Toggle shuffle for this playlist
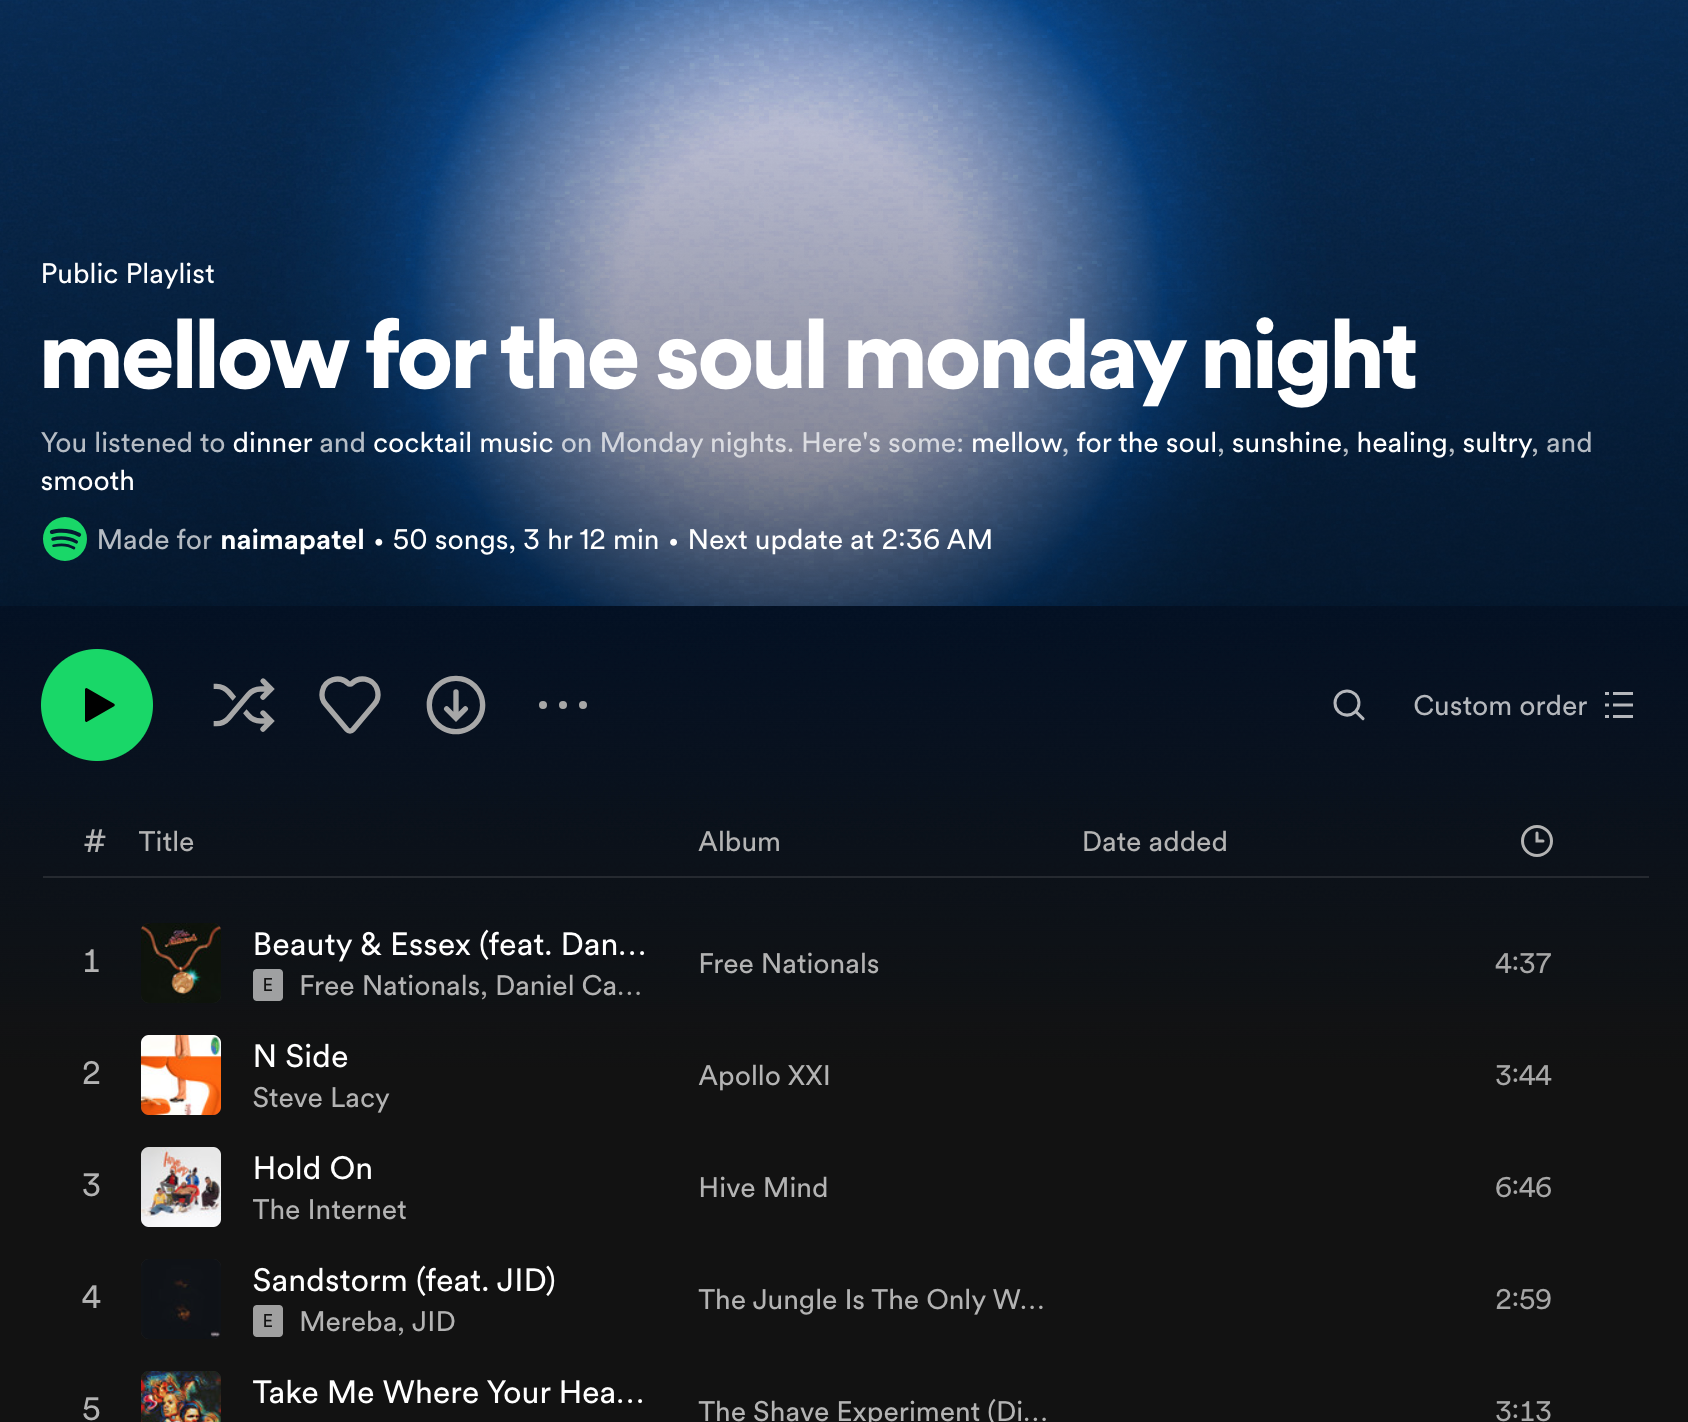This screenshot has height=1422, width=1688. click(243, 706)
